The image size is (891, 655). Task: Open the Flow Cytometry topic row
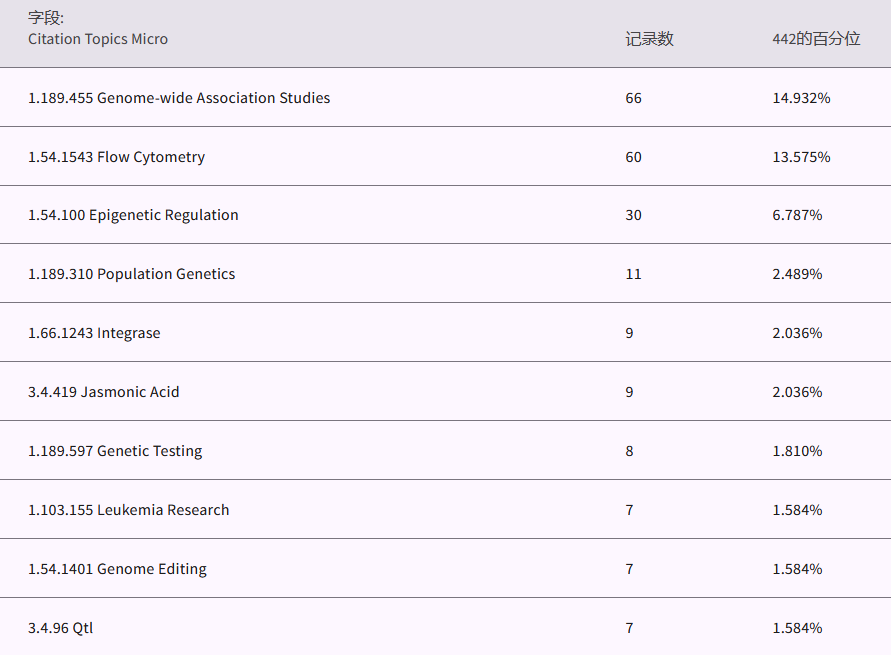pos(116,157)
